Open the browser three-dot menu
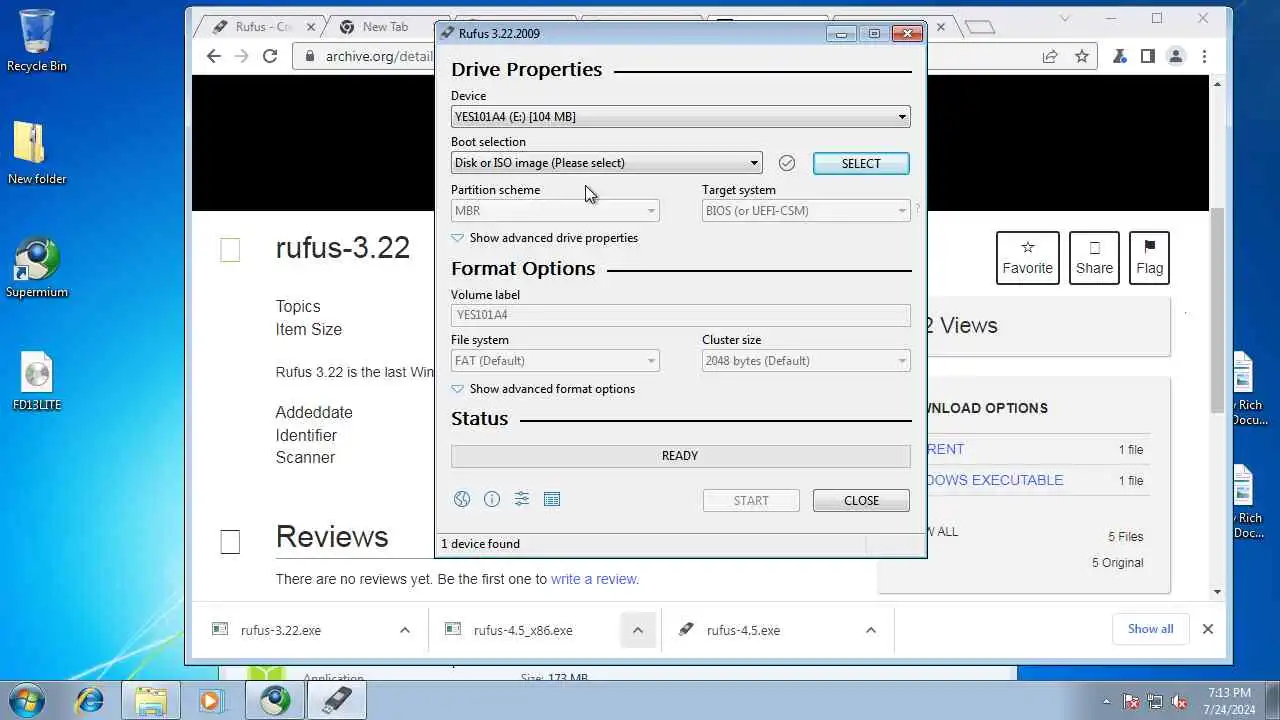 coord(1205,57)
